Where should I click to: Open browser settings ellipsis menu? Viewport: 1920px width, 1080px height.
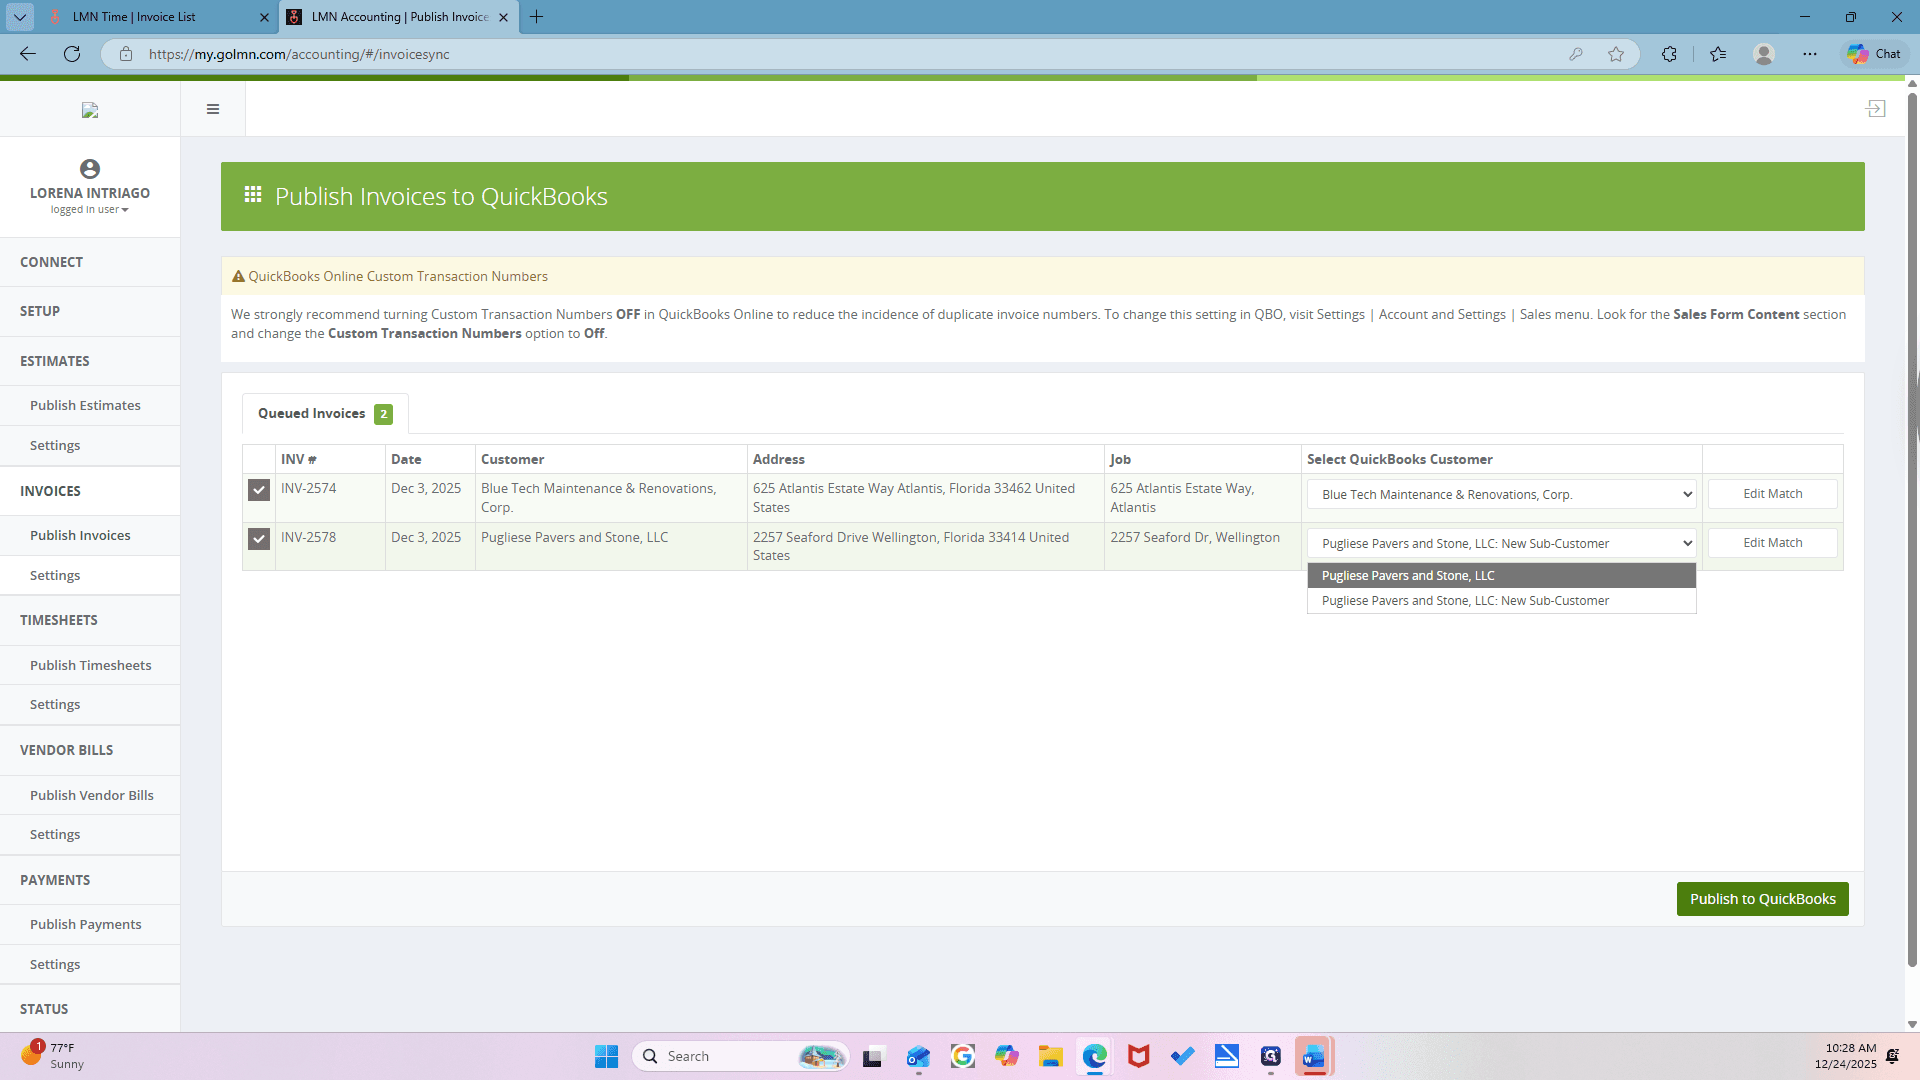pos(1810,54)
